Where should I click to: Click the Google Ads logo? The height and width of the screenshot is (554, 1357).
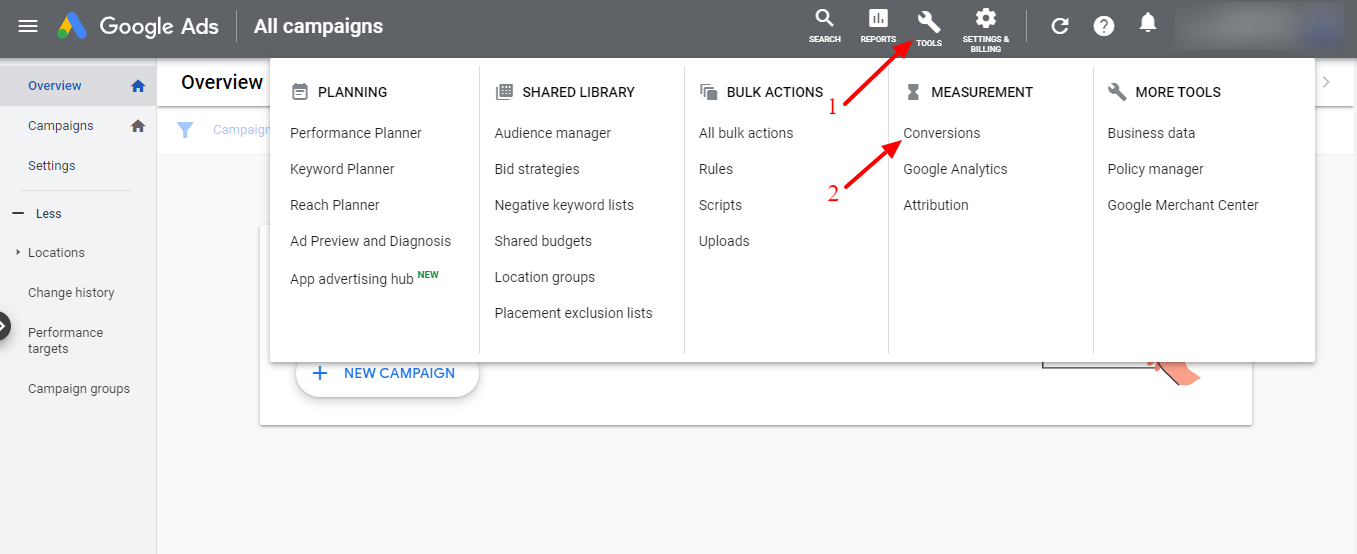pos(138,26)
